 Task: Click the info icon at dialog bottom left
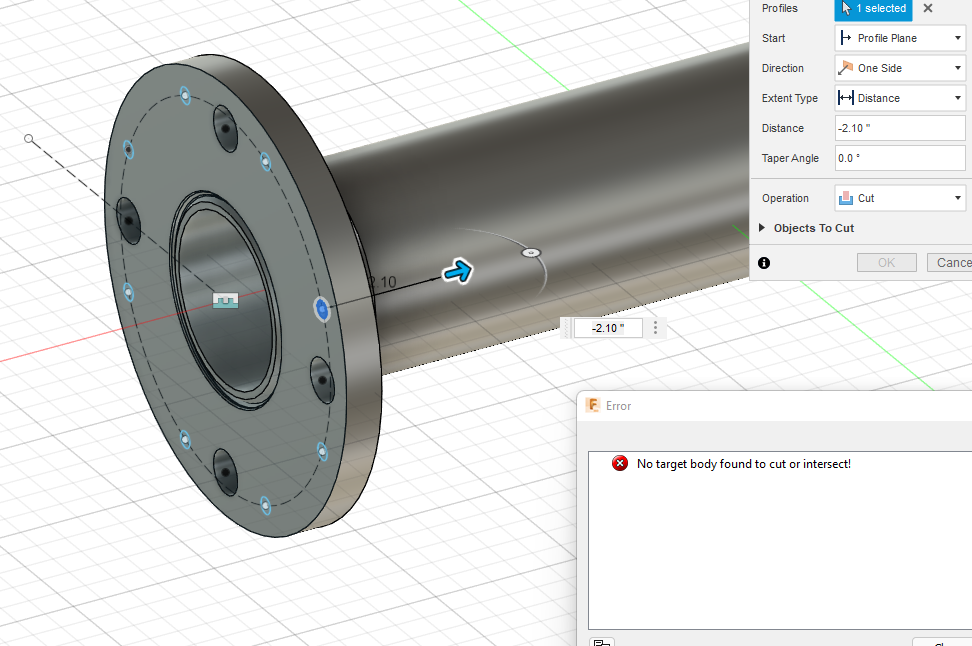point(764,262)
